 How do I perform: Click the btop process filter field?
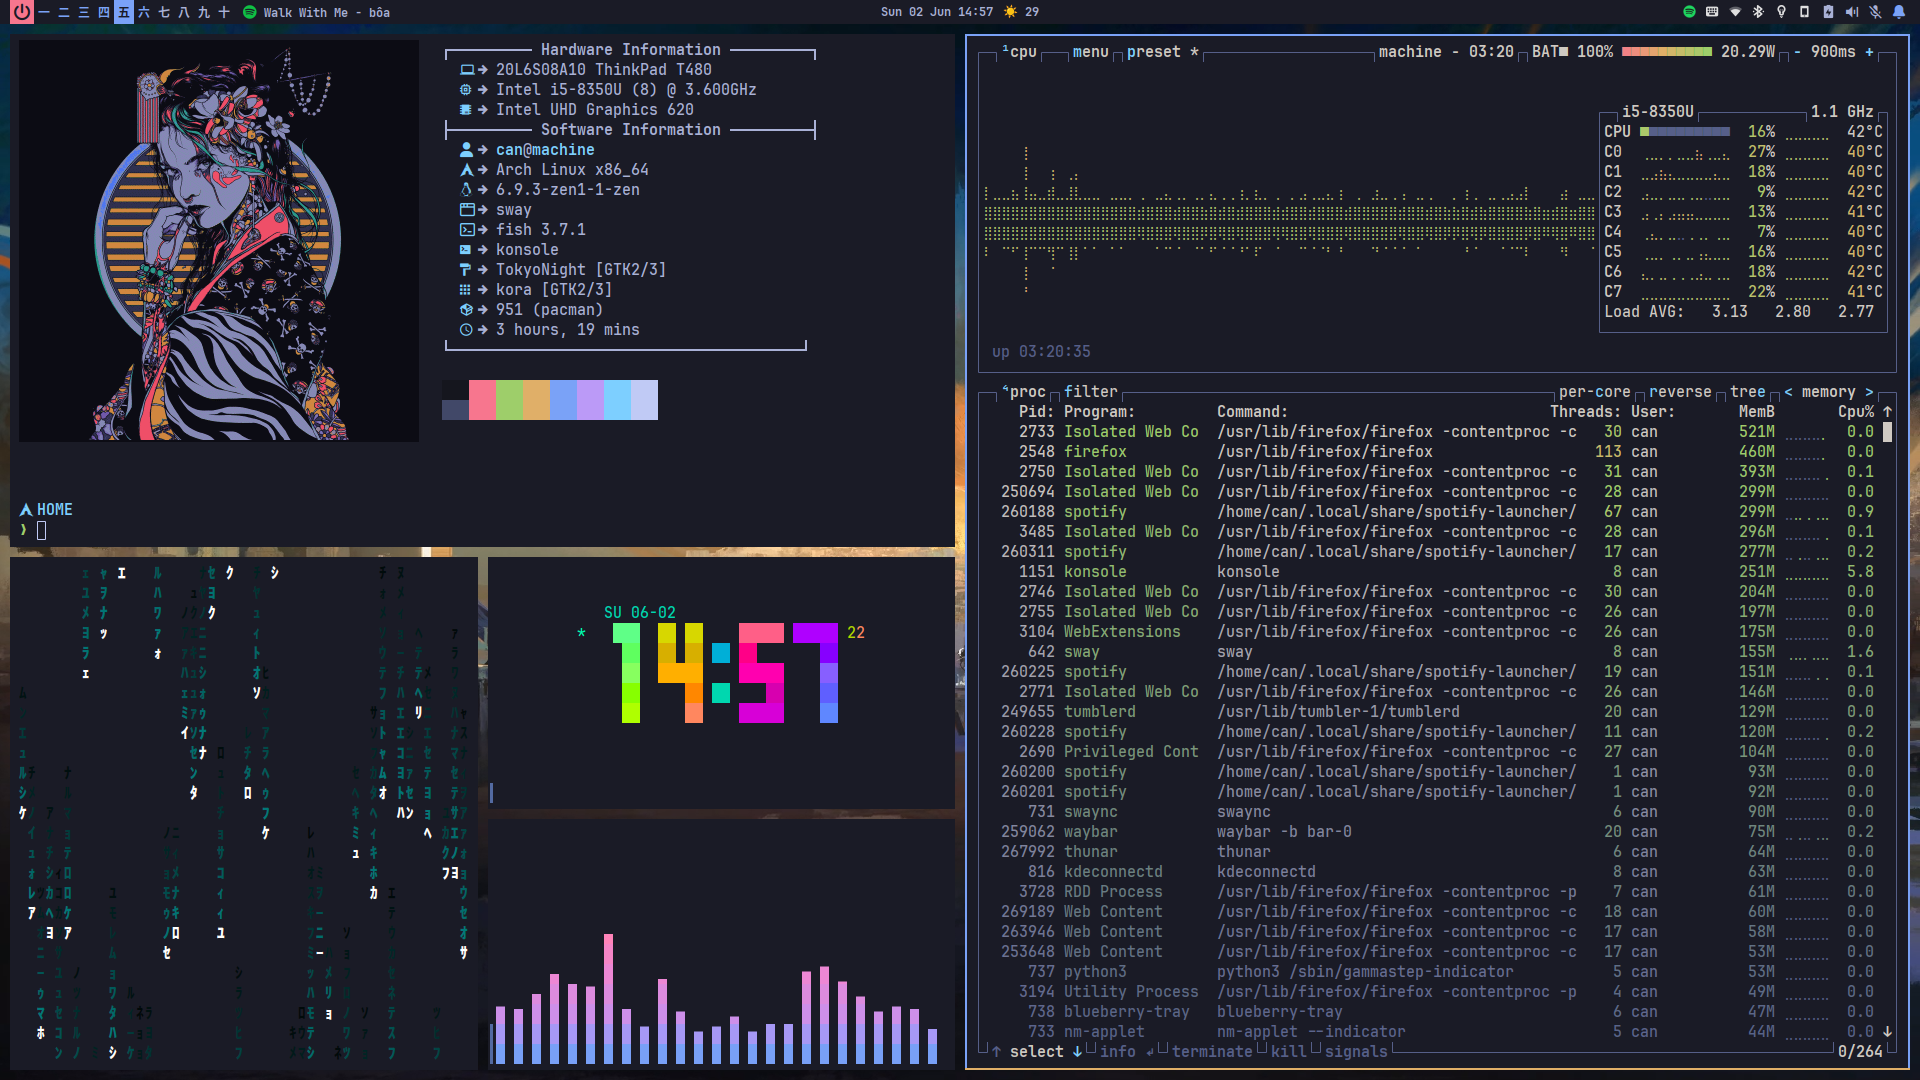click(x=1090, y=392)
